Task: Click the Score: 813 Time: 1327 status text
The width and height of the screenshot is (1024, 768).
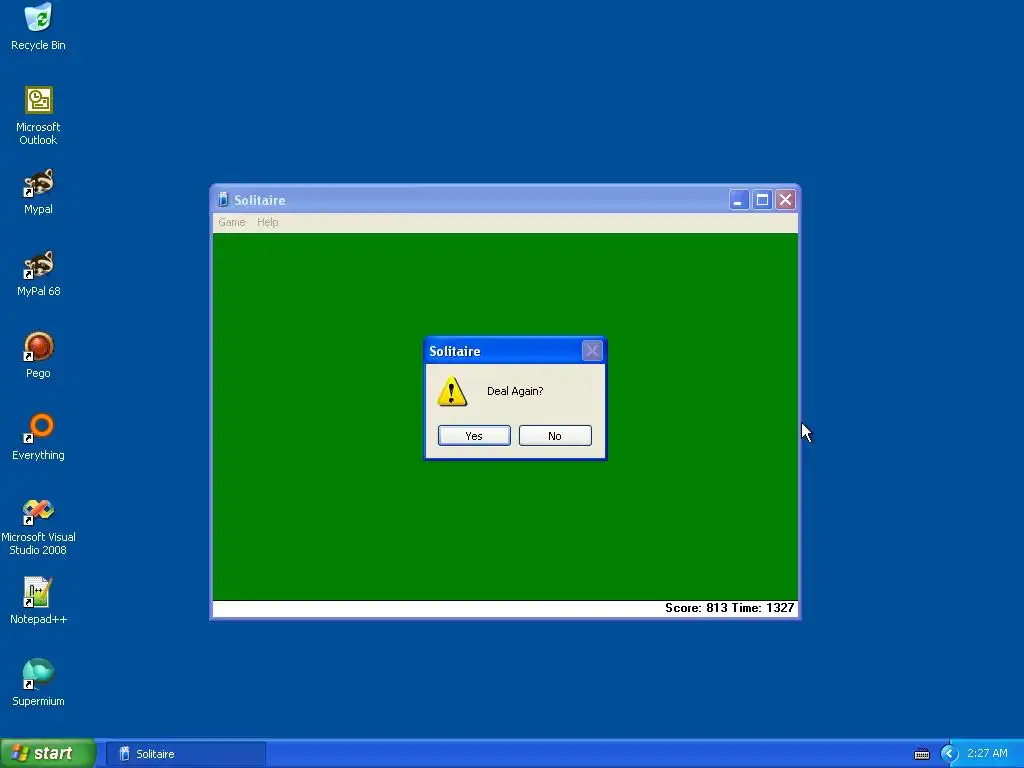Action: coord(729,608)
